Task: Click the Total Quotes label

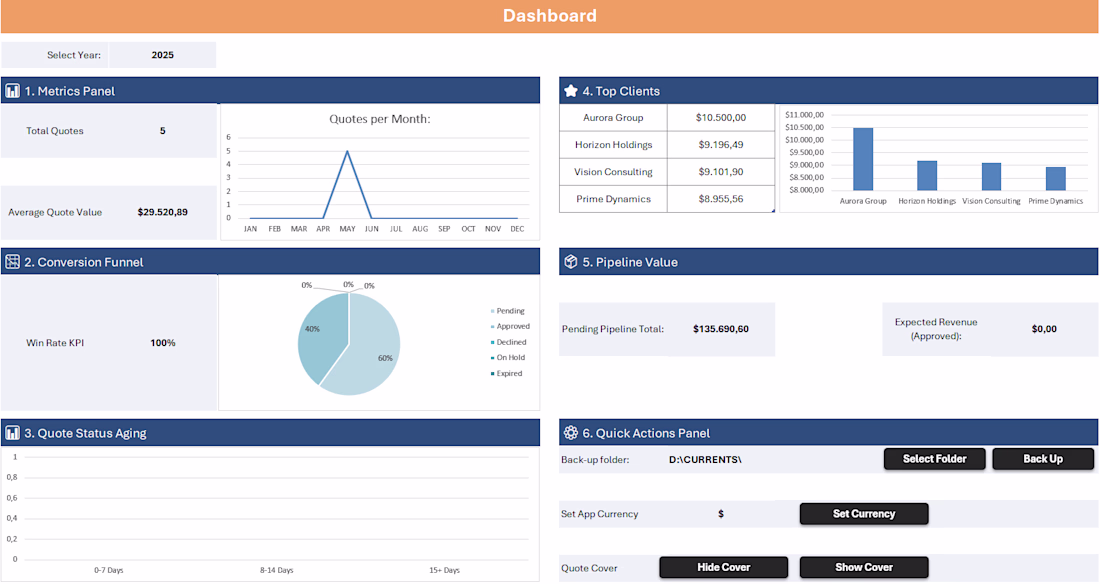Action: (x=55, y=131)
